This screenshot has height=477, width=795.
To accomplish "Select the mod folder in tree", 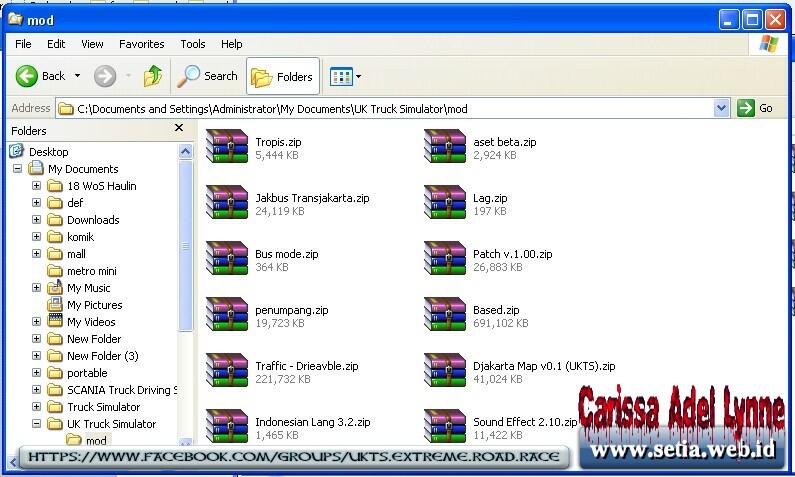I will [96, 441].
